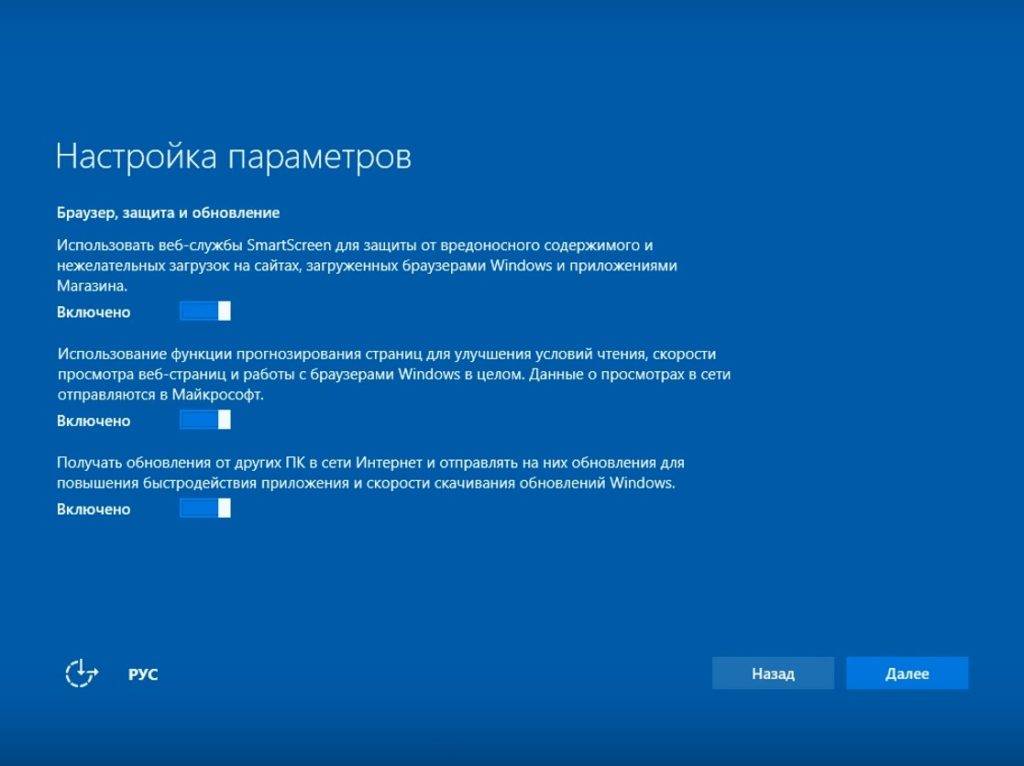Go back with the Назад button
Viewport: 1024px width, 766px height.
click(x=772, y=673)
